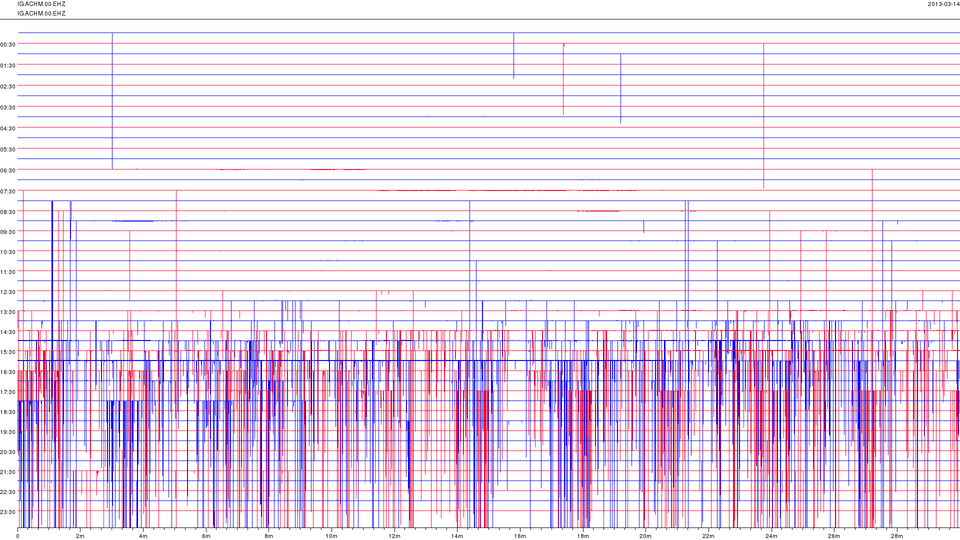Click the 18m tick label on minute axis
The height and width of the screenshot is (540, 960).
click(x=583, y=536)
